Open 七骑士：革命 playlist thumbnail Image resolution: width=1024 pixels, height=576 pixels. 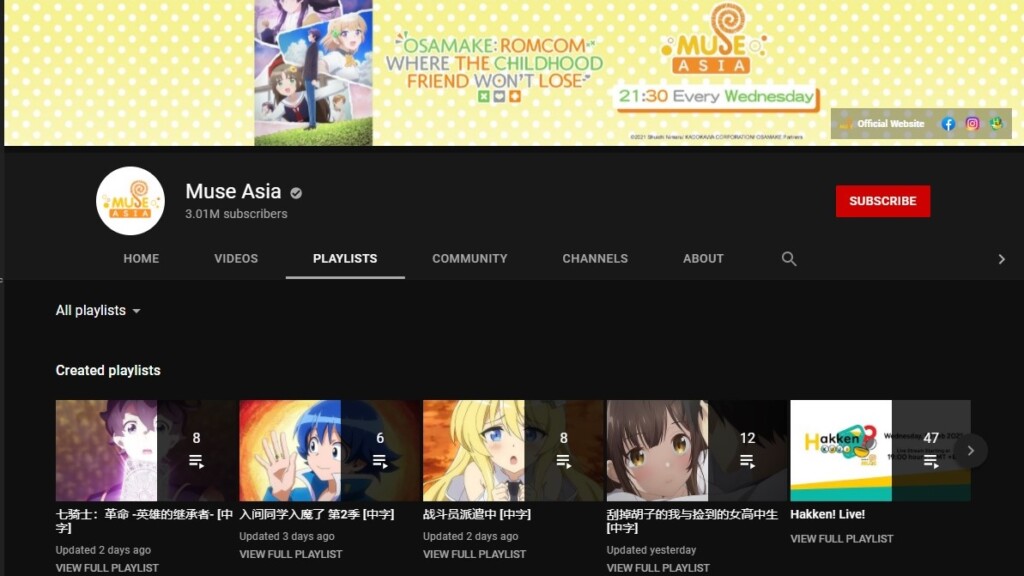(x=146, y=451)
